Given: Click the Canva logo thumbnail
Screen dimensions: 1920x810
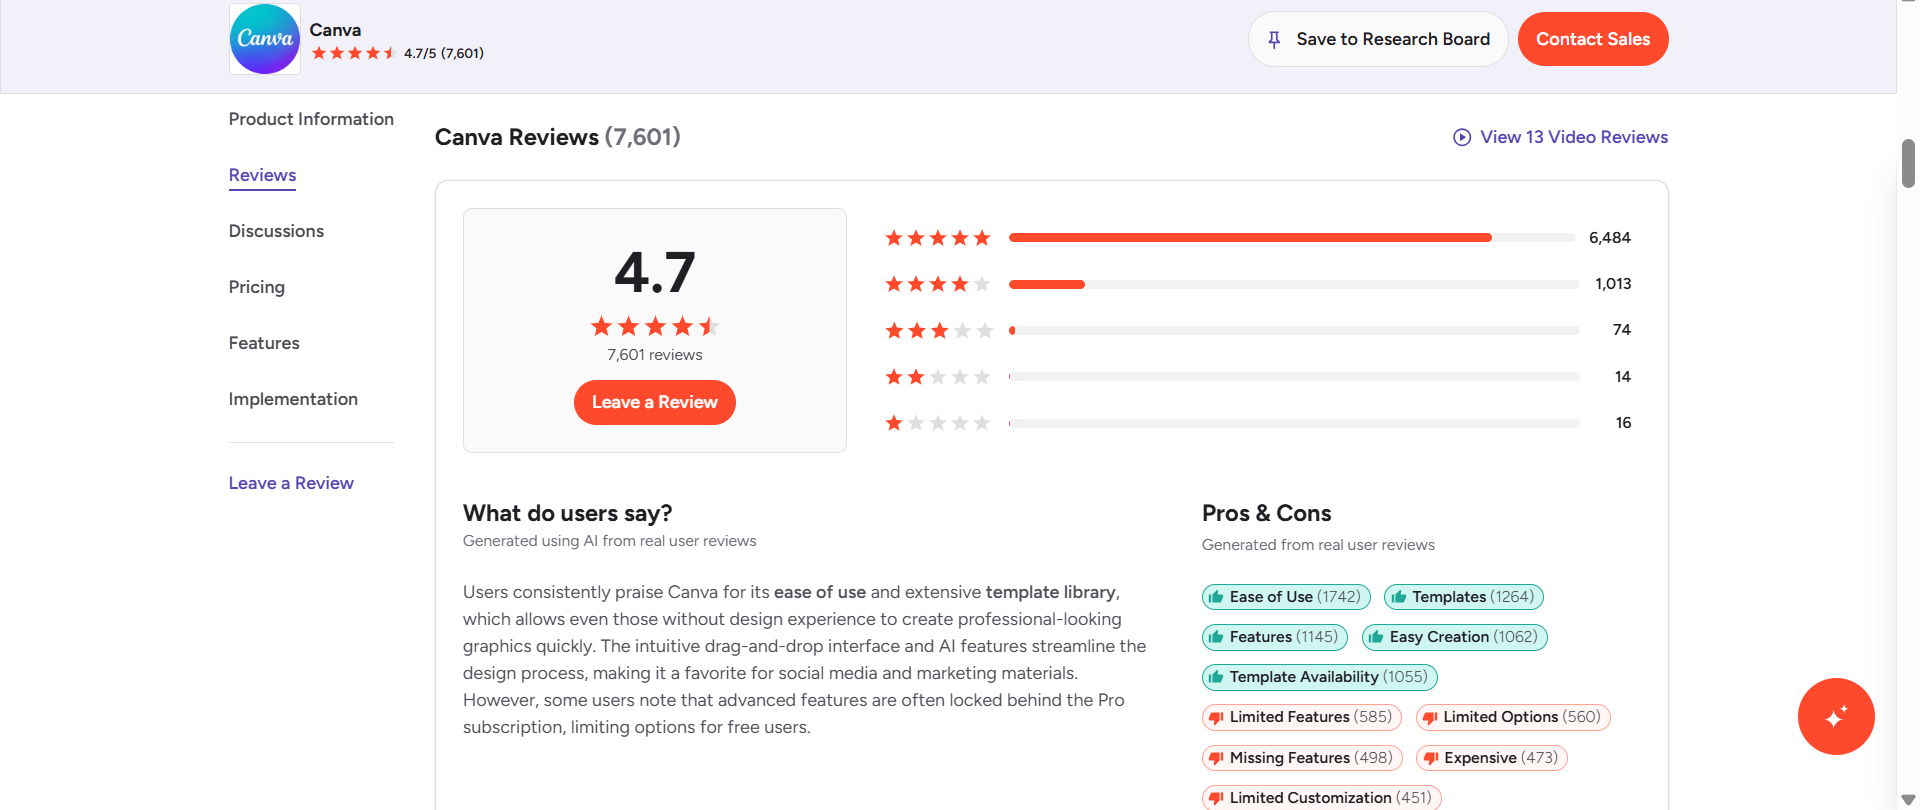Looking at the screenshot, I should 265,39.
